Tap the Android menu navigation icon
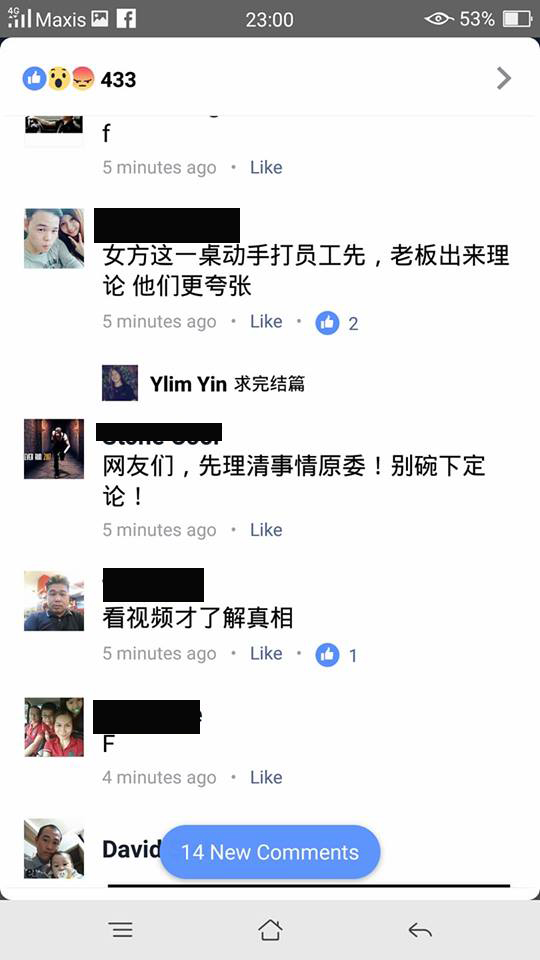 [122, 930]
